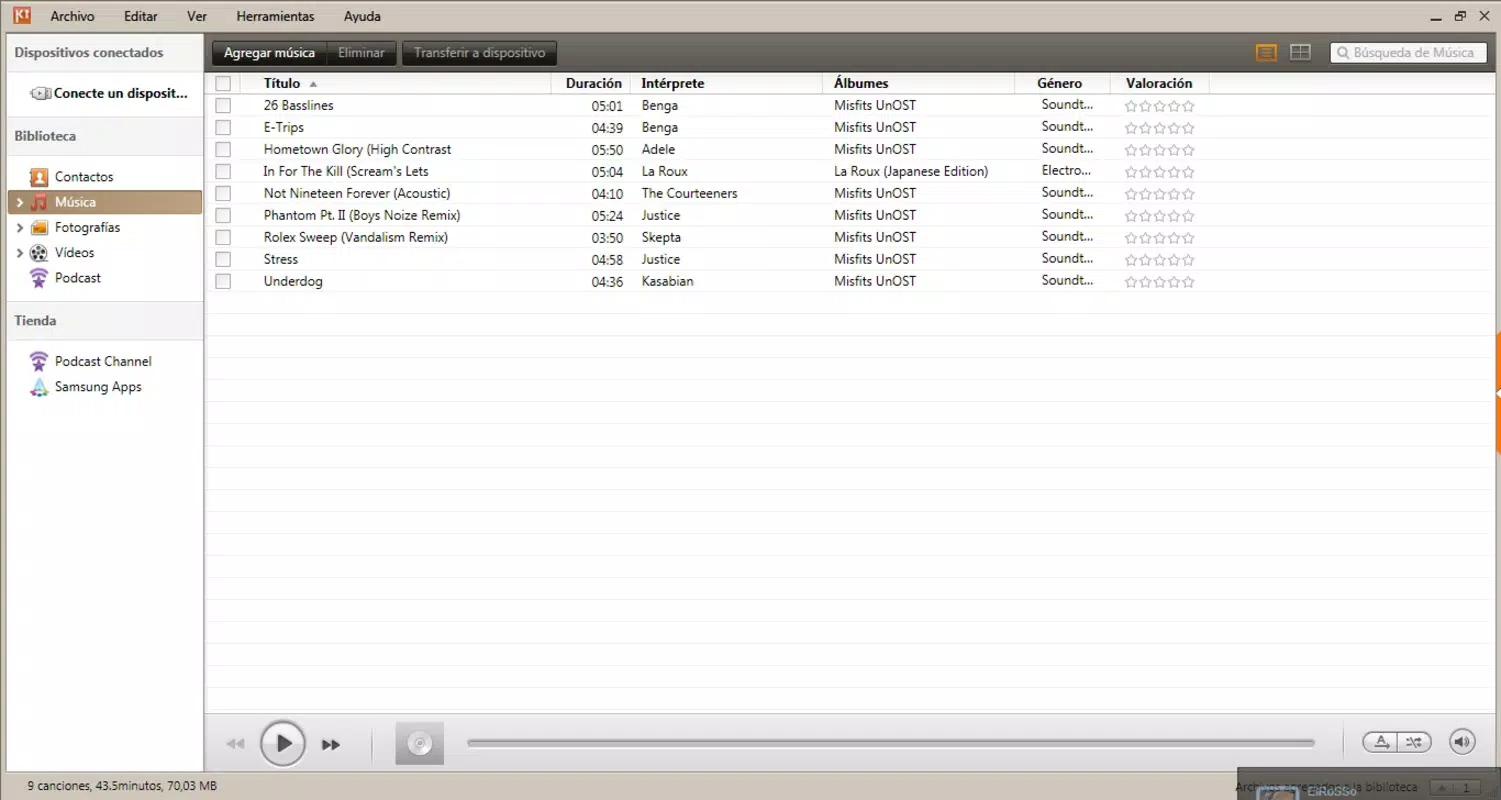Open Podcast Channel store icon
The image size is (1501, 800).
click(x=39, y=361)
